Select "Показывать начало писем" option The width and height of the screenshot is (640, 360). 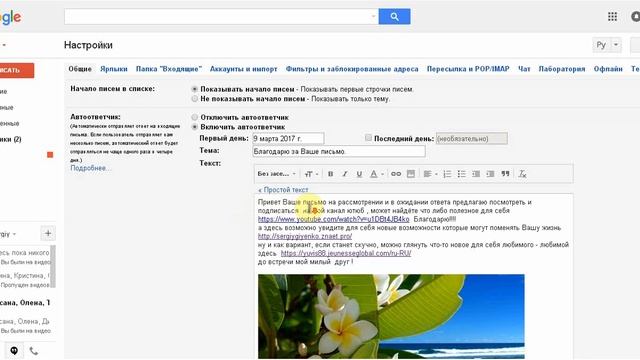(195, 89)
